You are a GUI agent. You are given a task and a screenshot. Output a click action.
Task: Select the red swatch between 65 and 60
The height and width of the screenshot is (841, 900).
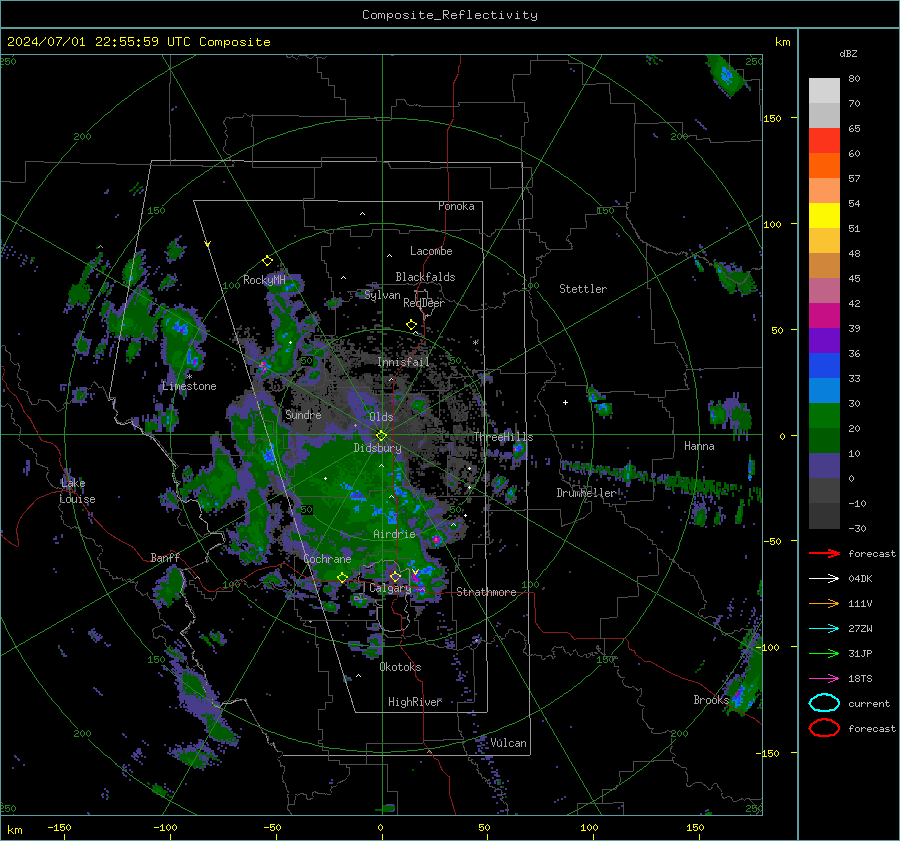pyautogui.click(x=824, y=141)
